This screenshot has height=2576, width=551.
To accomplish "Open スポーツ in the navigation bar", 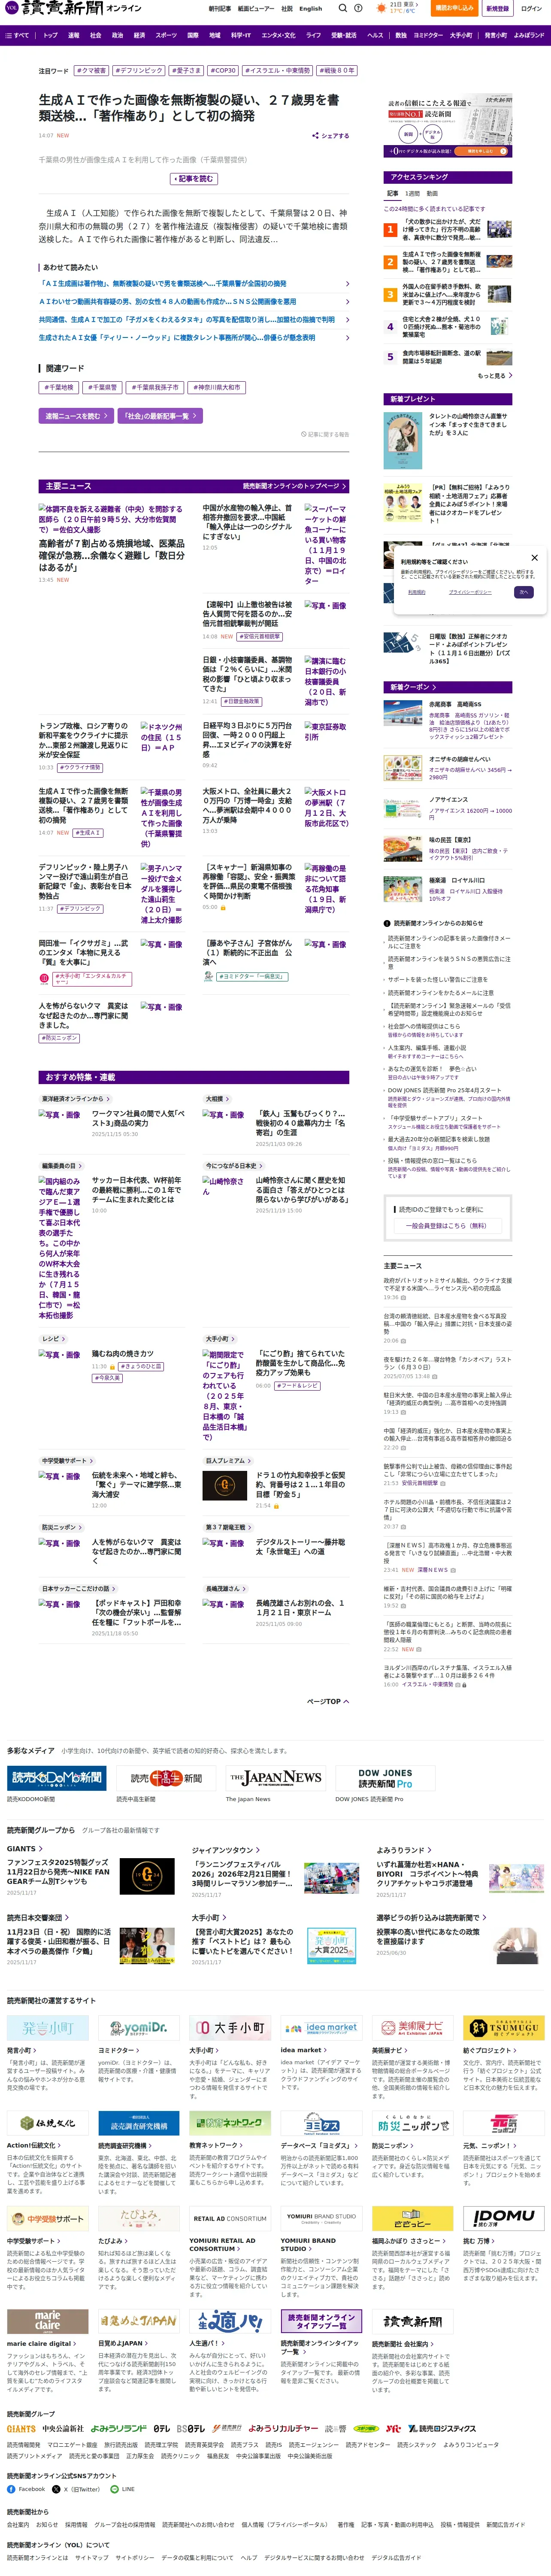I will tap(166, 35).
